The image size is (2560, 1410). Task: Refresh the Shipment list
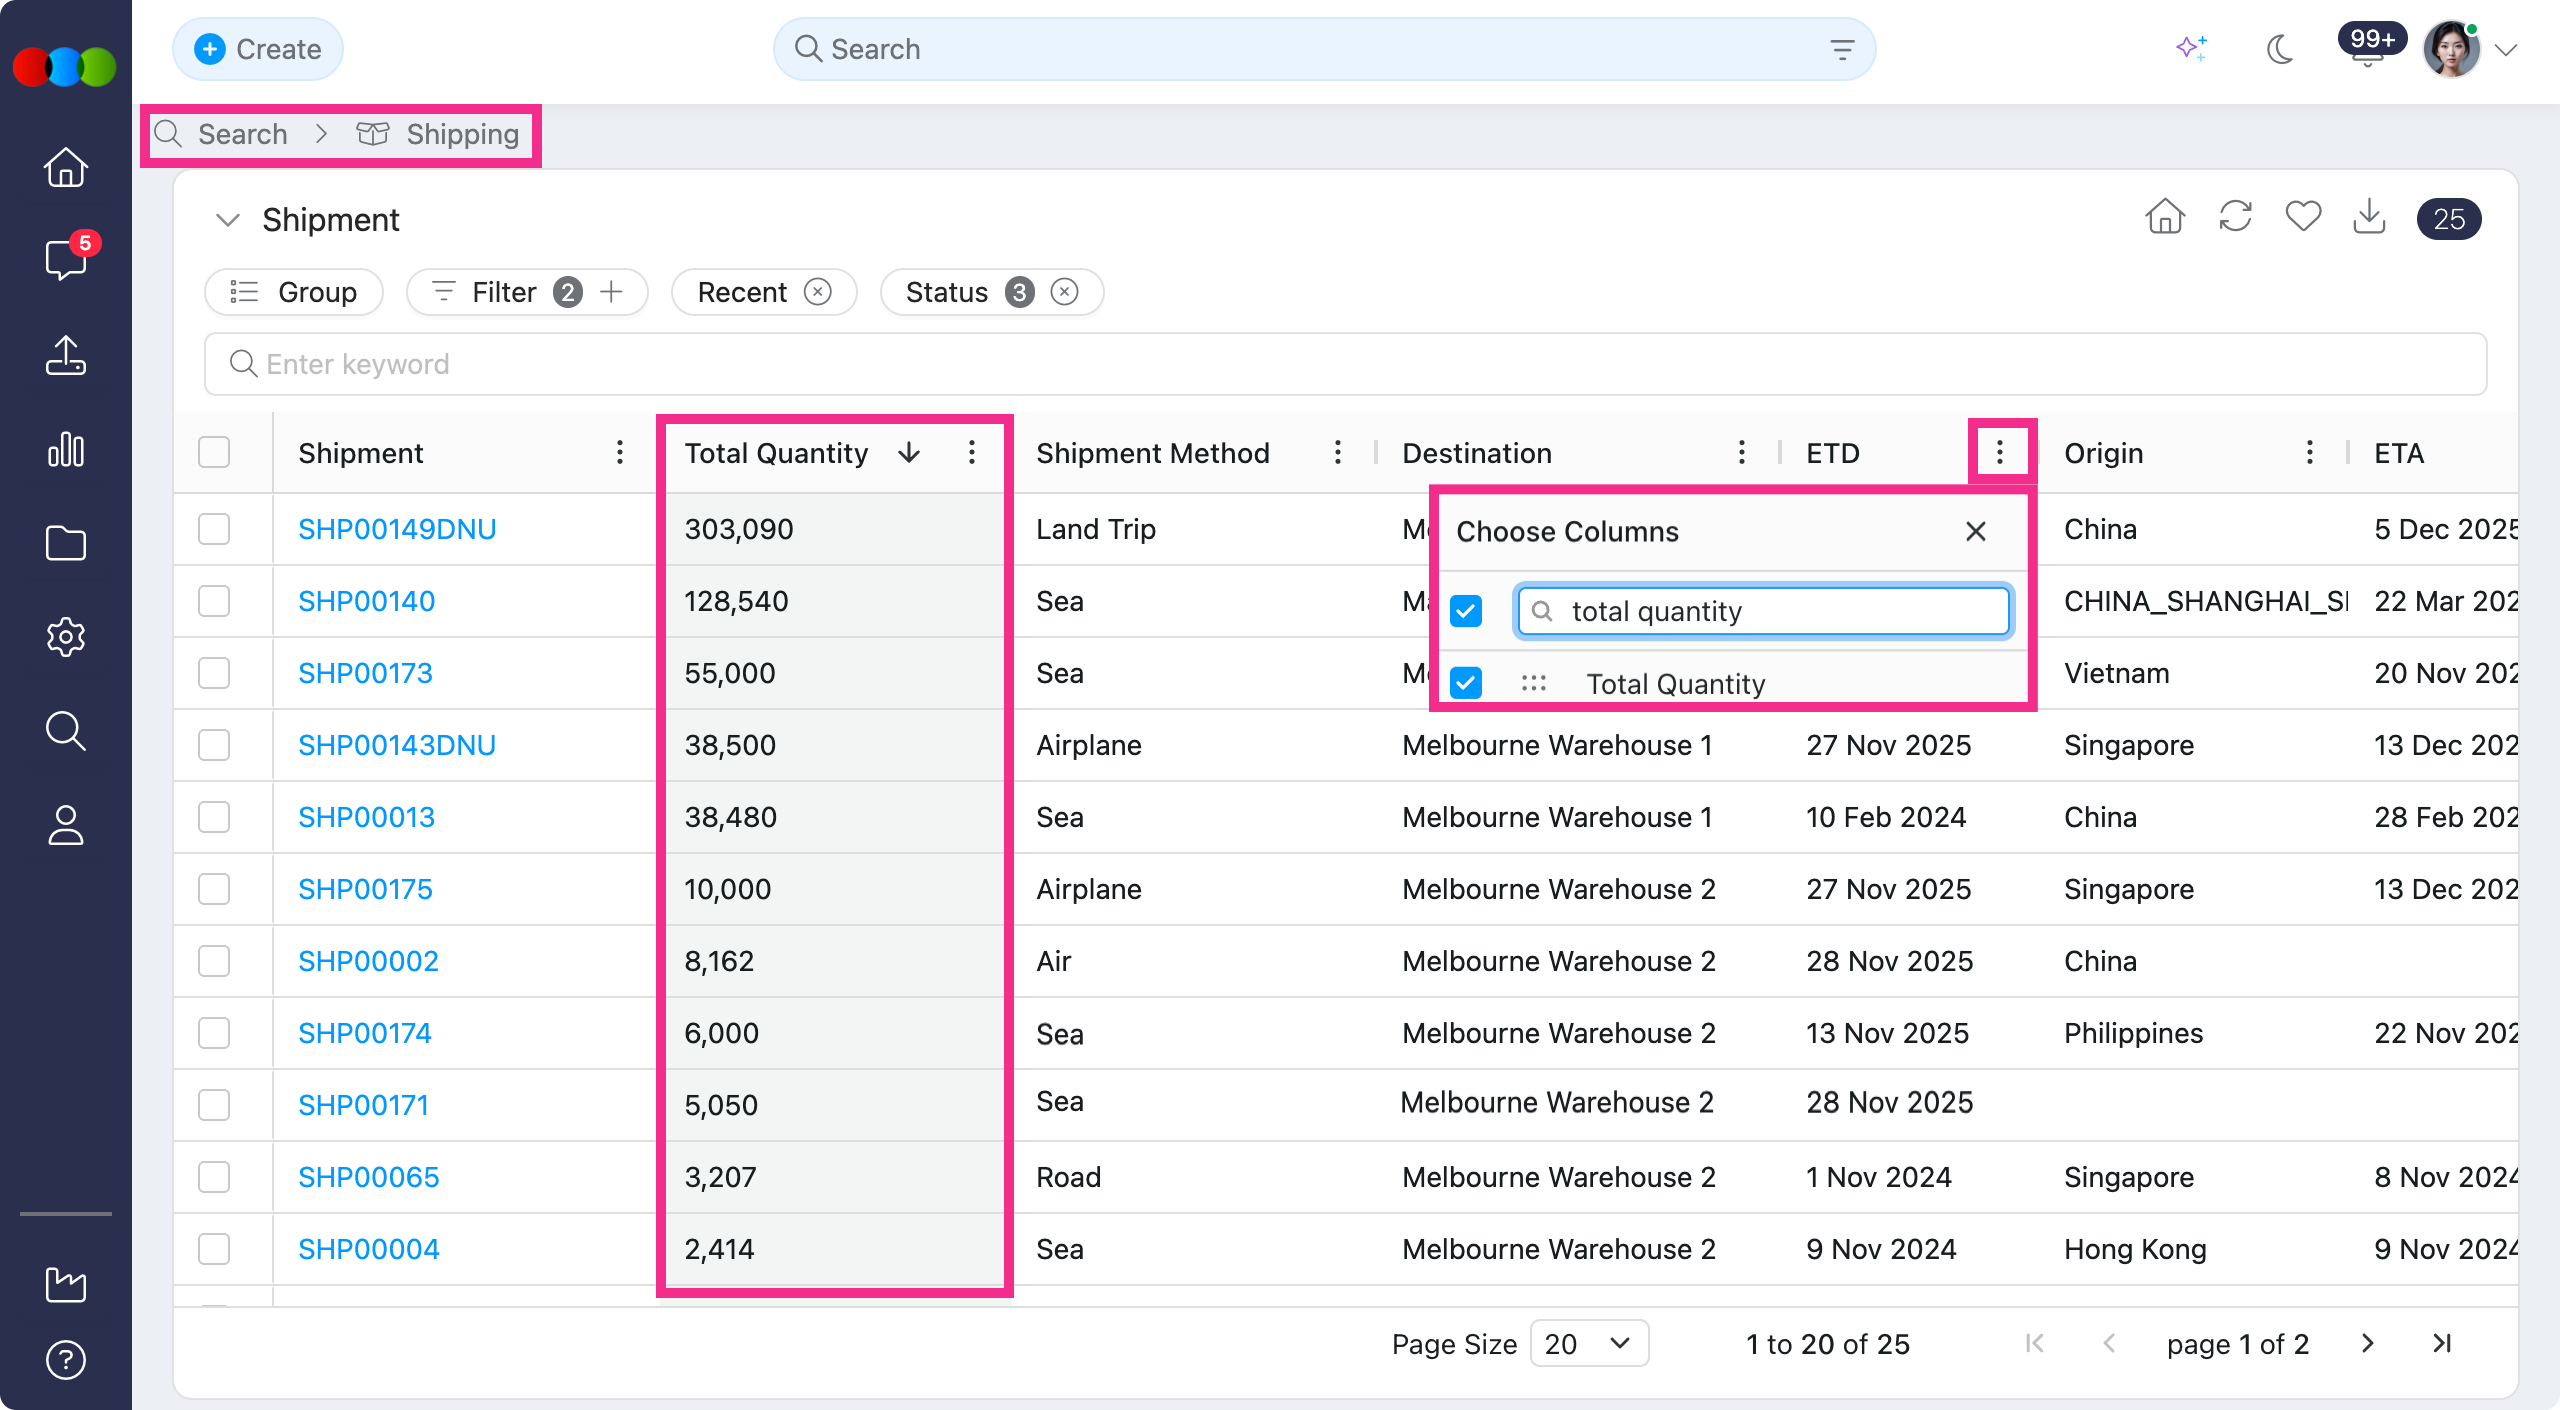pyautogui.click(x=2235, y=217)
